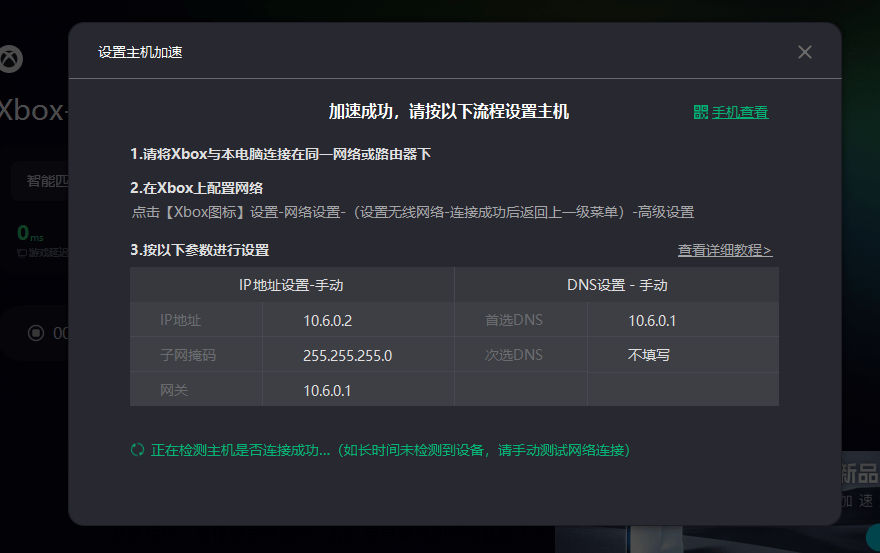880x553 pixels.
Task: Click the 次选DNS value 不填写
Action: tap(648, 355)
